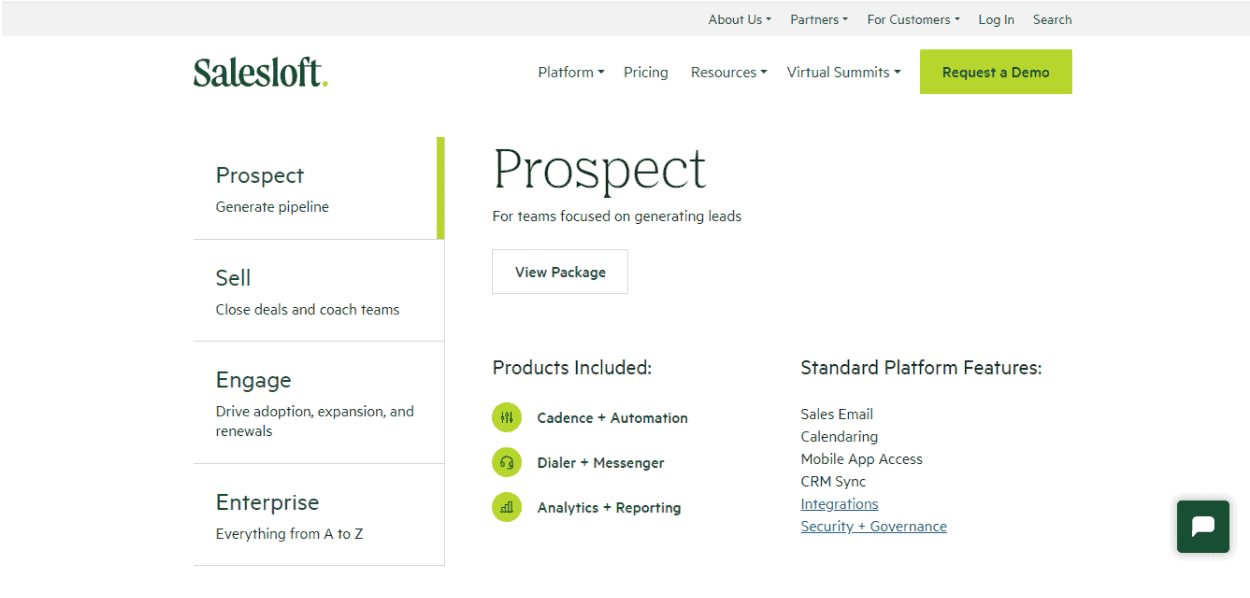Screen dimensions: 1250x598
Task: Click the Cadence + Automation label
Action: coord(612,418)
